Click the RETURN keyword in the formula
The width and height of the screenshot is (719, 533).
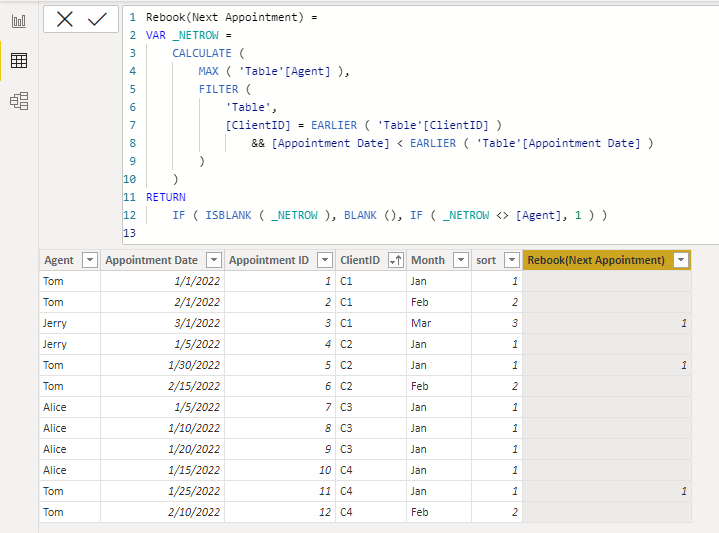[166, 197]
